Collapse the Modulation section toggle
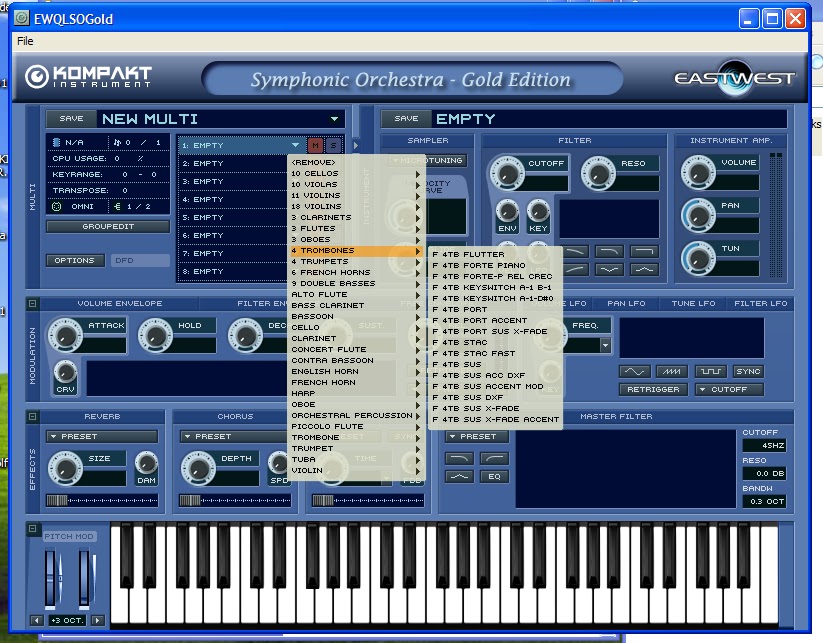Viewport: 823px width, 643px height. pyautogui.click(x=33, y=303)
